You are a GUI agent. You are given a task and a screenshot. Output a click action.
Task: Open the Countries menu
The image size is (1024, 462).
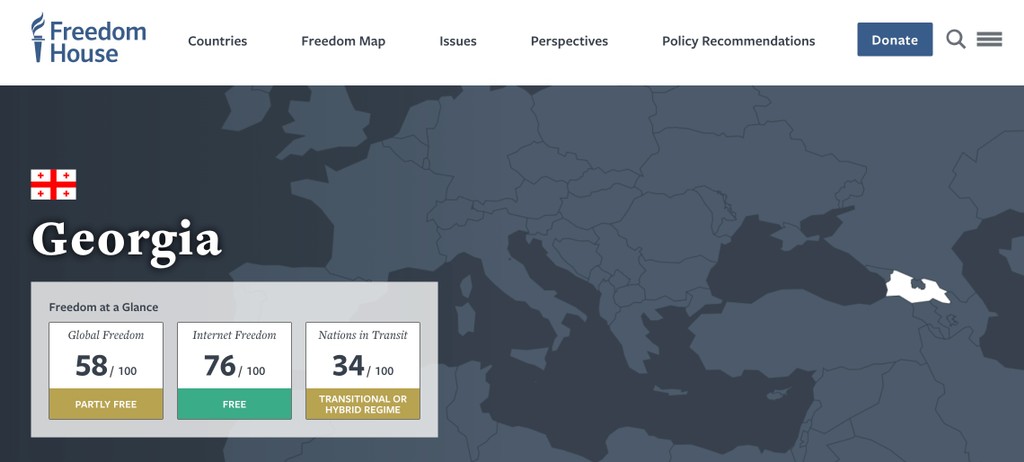point(217,41)
